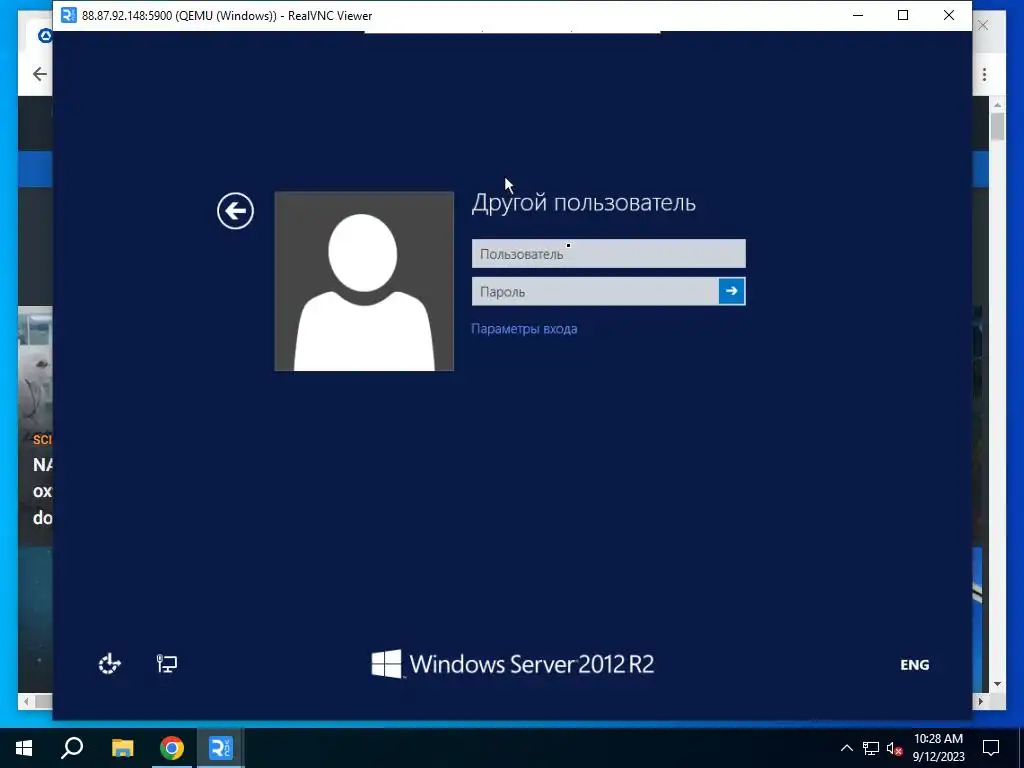Close the RealVNC Viewer window

[x=949, y=15]
